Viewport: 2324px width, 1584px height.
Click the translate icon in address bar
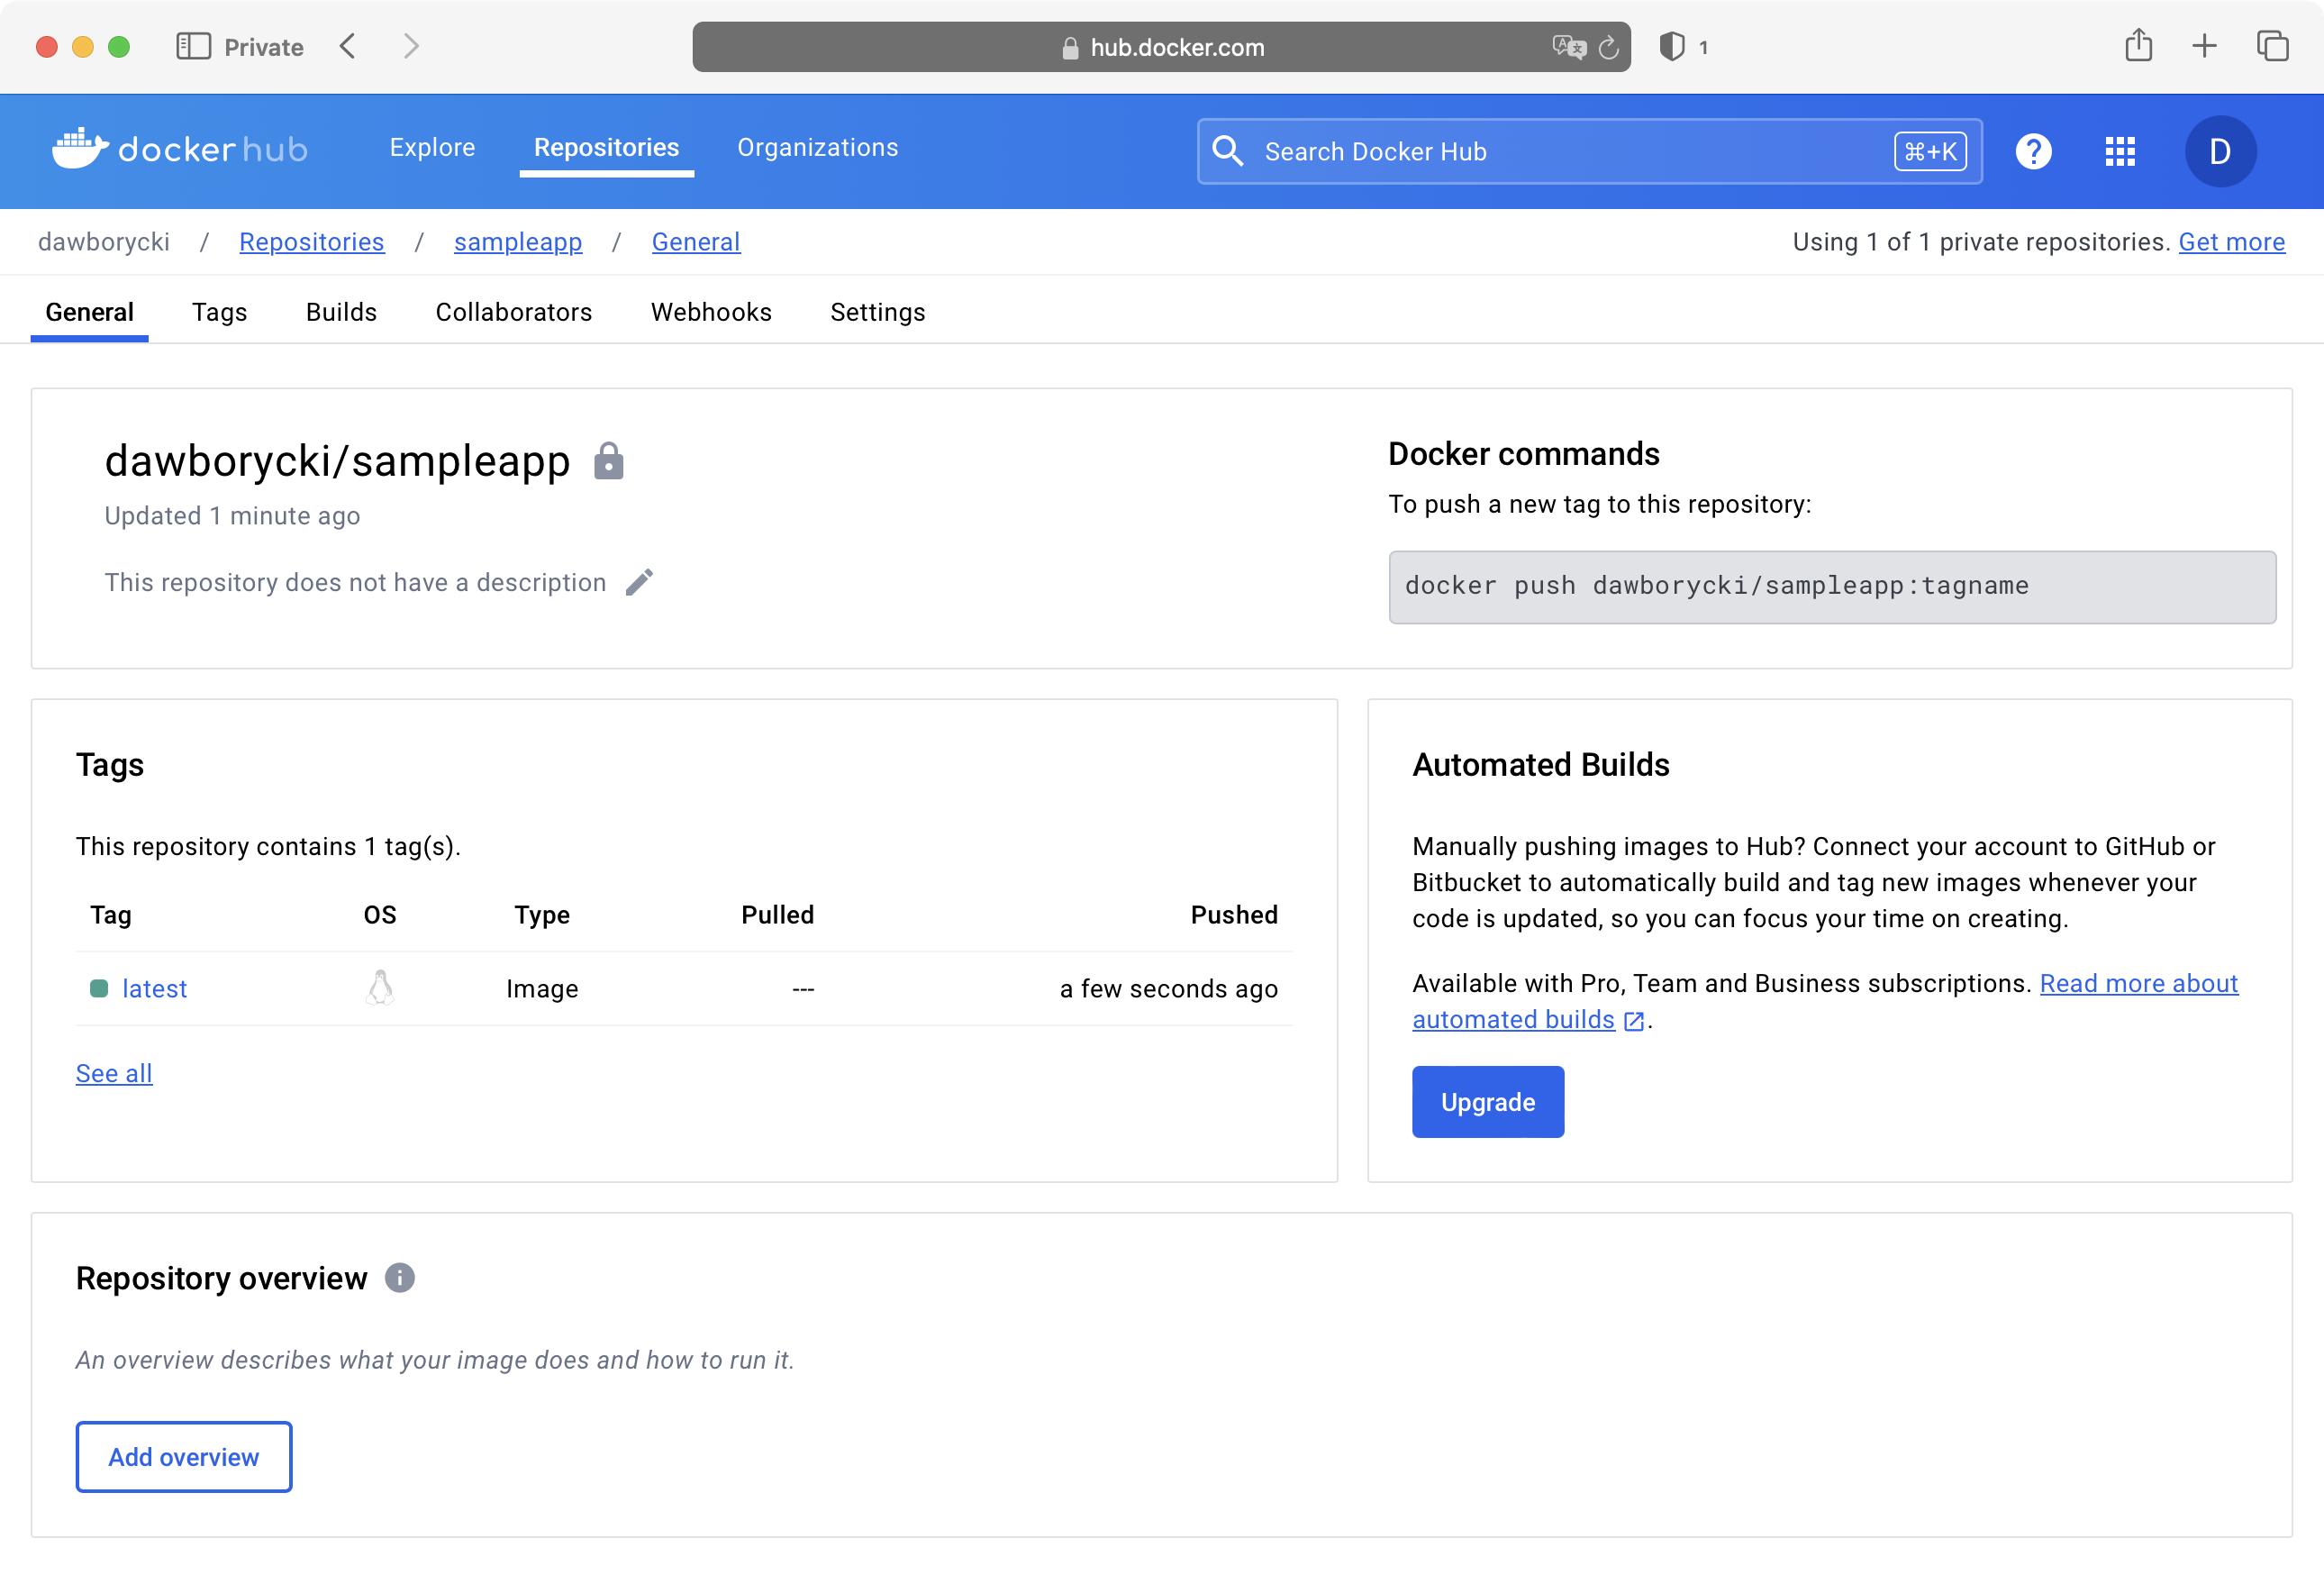1568,47
